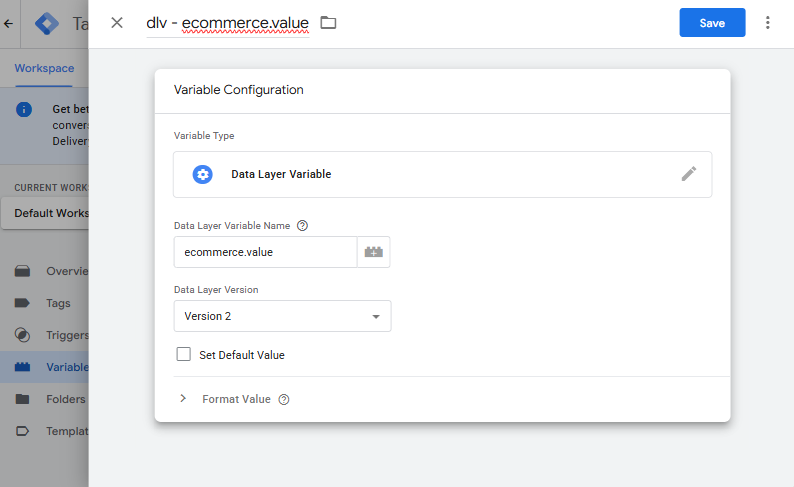Edit the variable title dlv - ecommerce.value
This screenshot has height=487, width=794.
(227, 23)
